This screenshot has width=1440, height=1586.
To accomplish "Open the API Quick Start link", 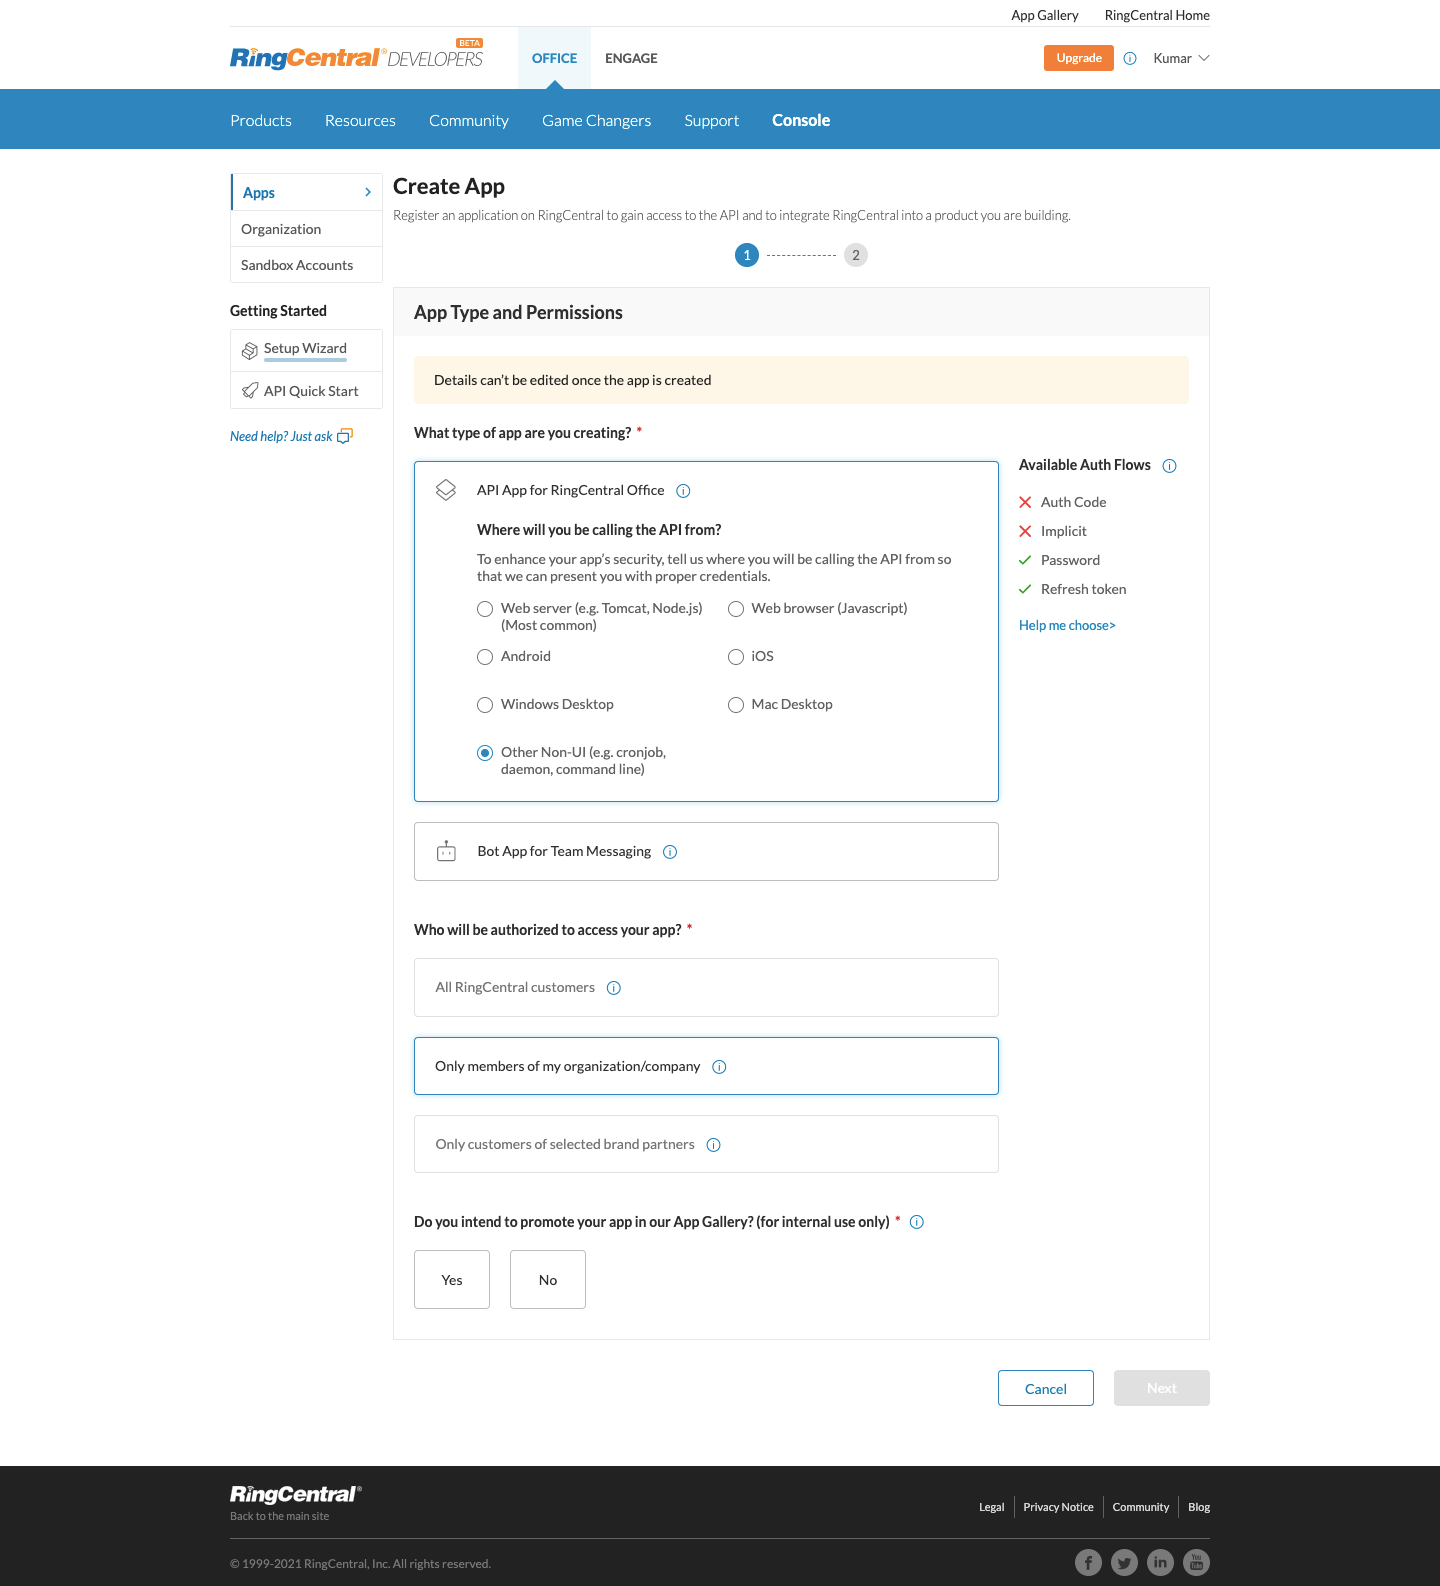I will 311,391.
